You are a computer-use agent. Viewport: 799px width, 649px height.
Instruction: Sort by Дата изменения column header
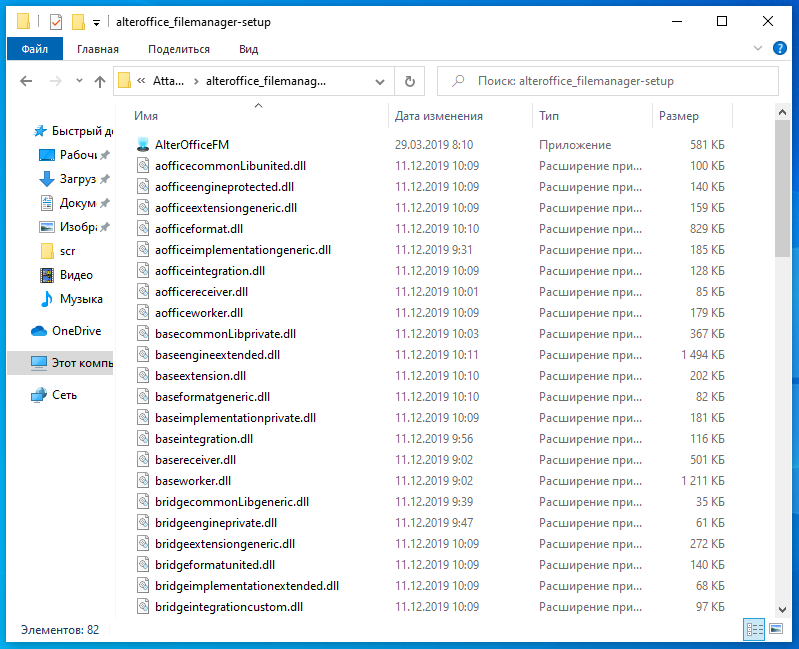pyautogui.click(x=461, y=116)
